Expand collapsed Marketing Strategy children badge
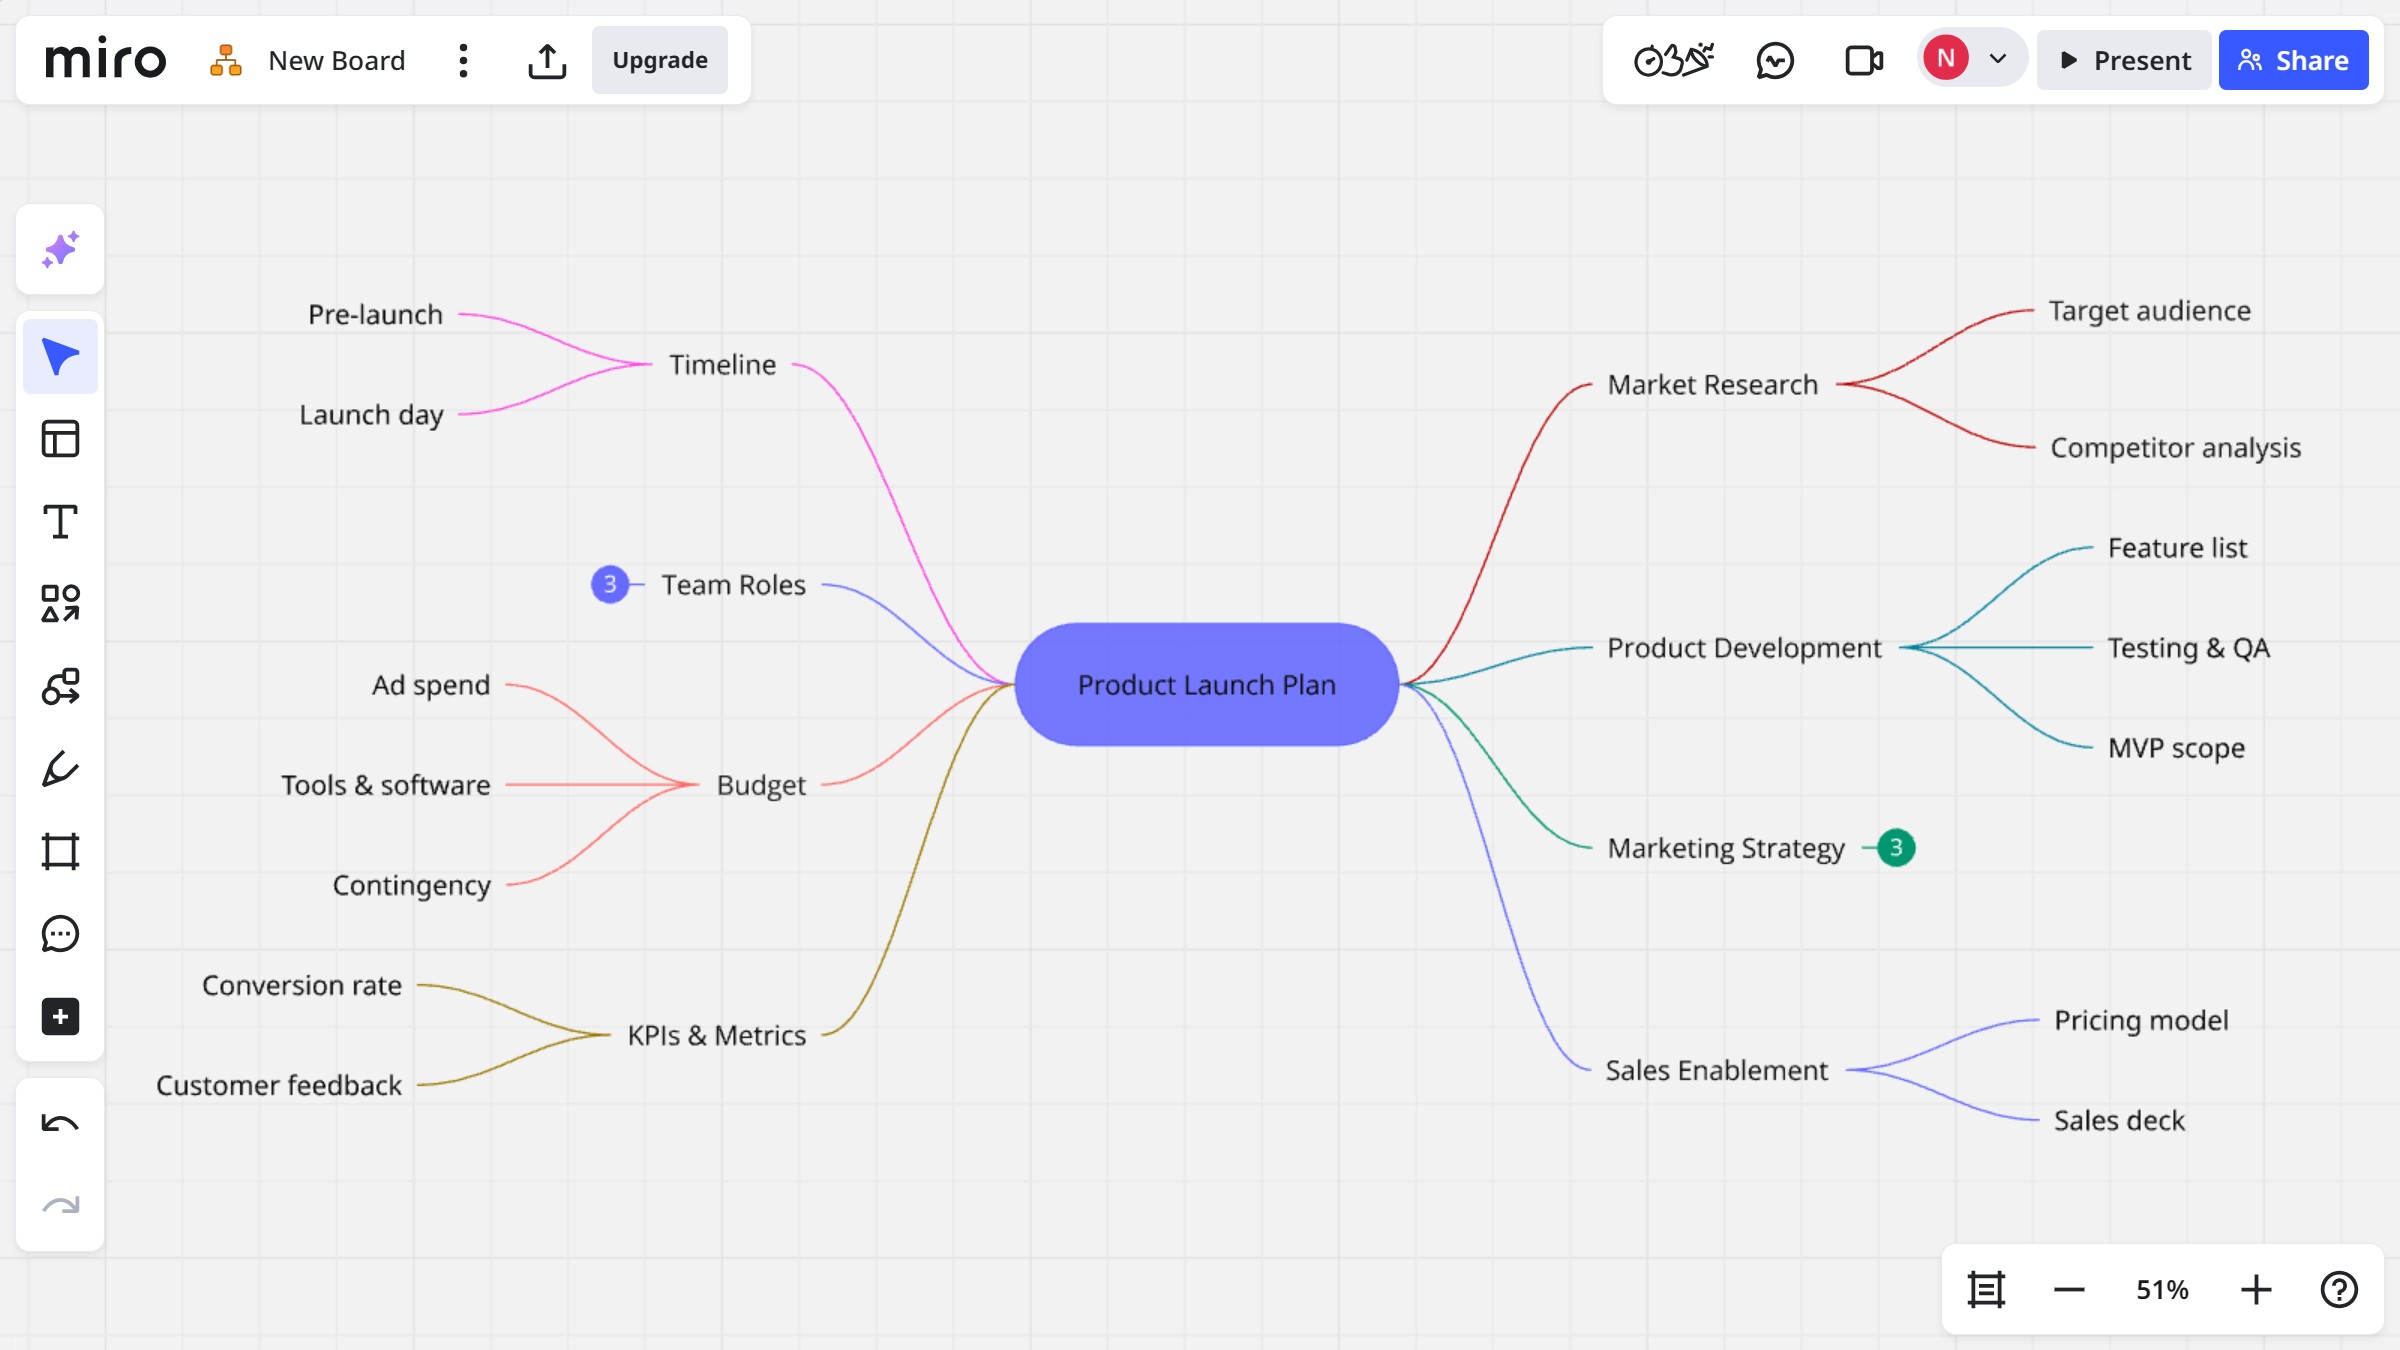 tap(1896, 848)
